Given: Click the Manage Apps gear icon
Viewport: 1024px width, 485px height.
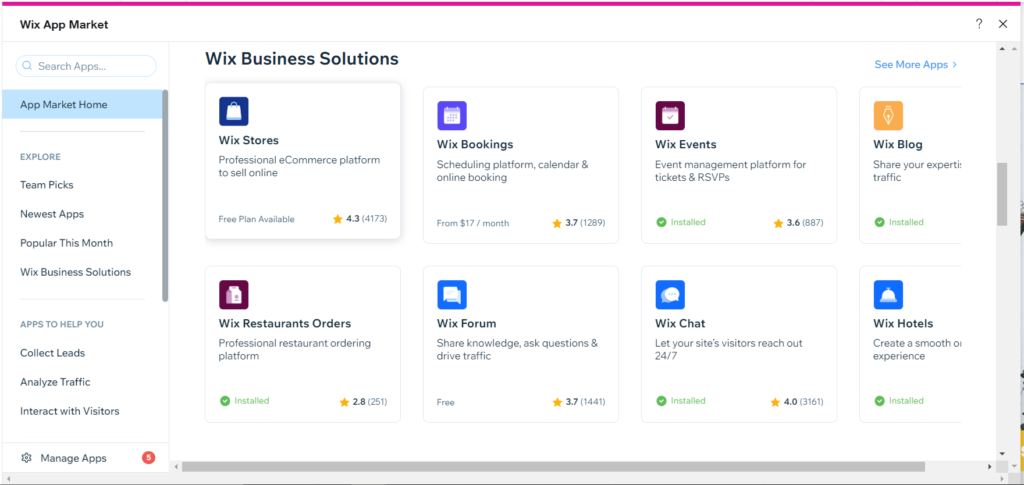Looking at the screenshot, I should (x=27, y=458).
